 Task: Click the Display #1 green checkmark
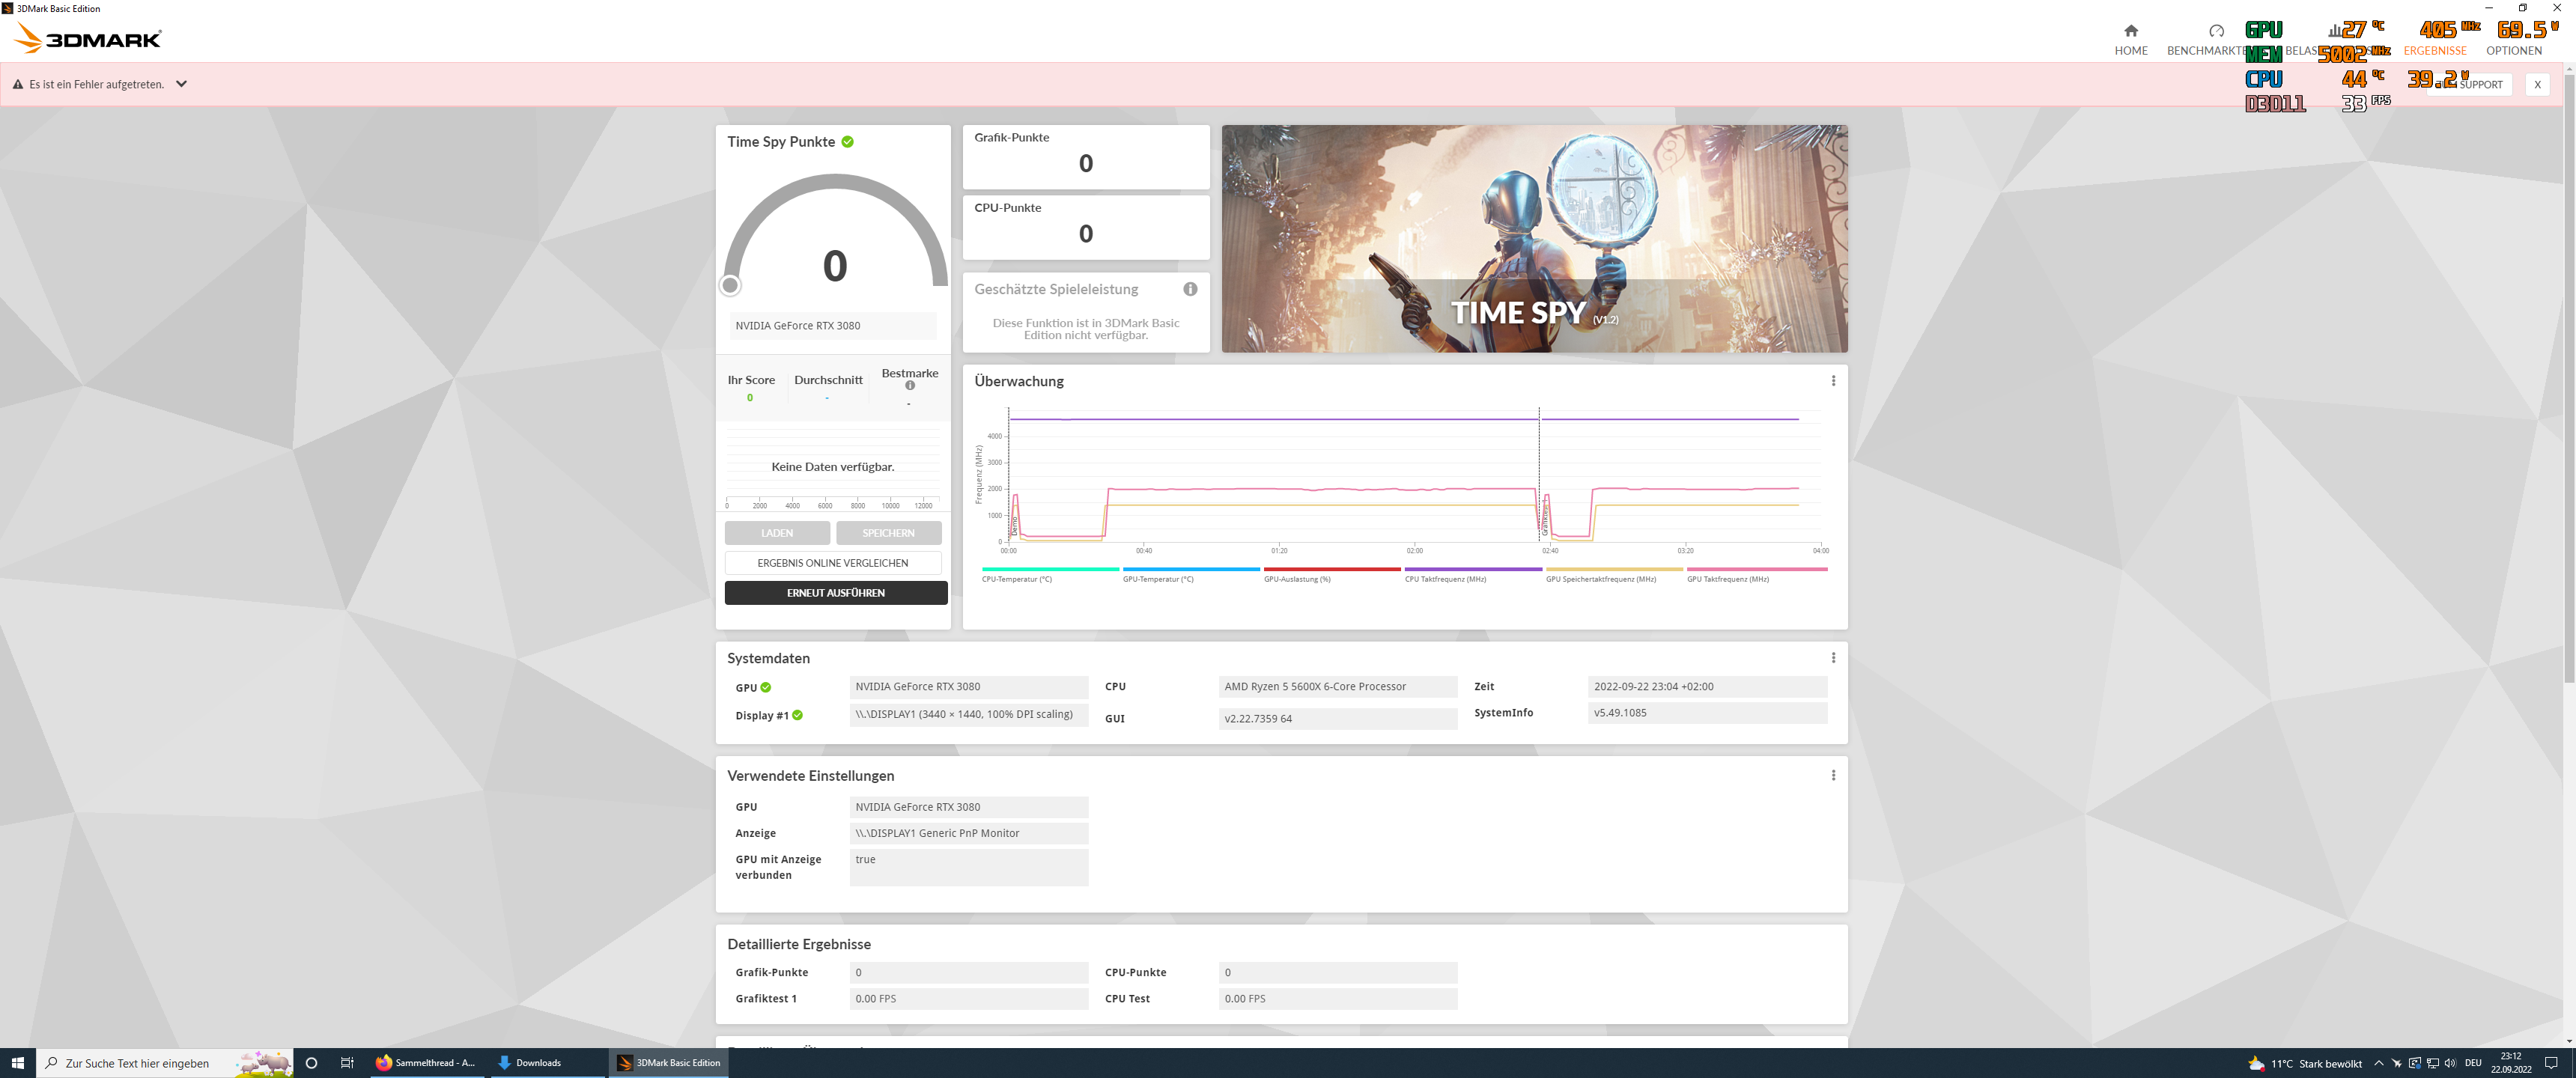(x=797, y=716)
